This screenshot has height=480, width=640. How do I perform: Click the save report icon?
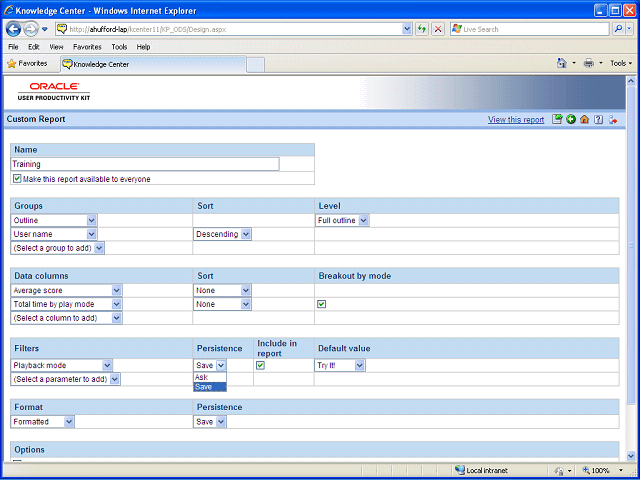pos(557,119)
